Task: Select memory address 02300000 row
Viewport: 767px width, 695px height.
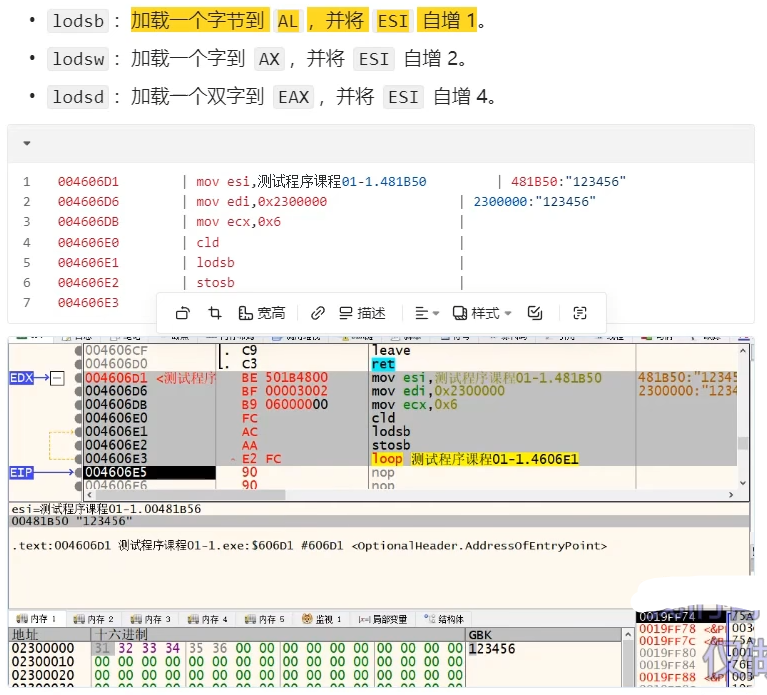Action: pyautogui.click(x=42, y=649)
